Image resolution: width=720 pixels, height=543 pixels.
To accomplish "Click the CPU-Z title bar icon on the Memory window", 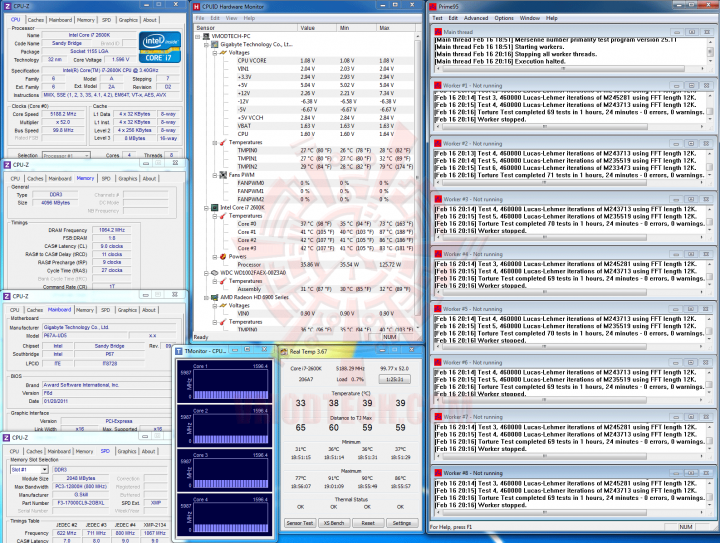I will point(7,165).
